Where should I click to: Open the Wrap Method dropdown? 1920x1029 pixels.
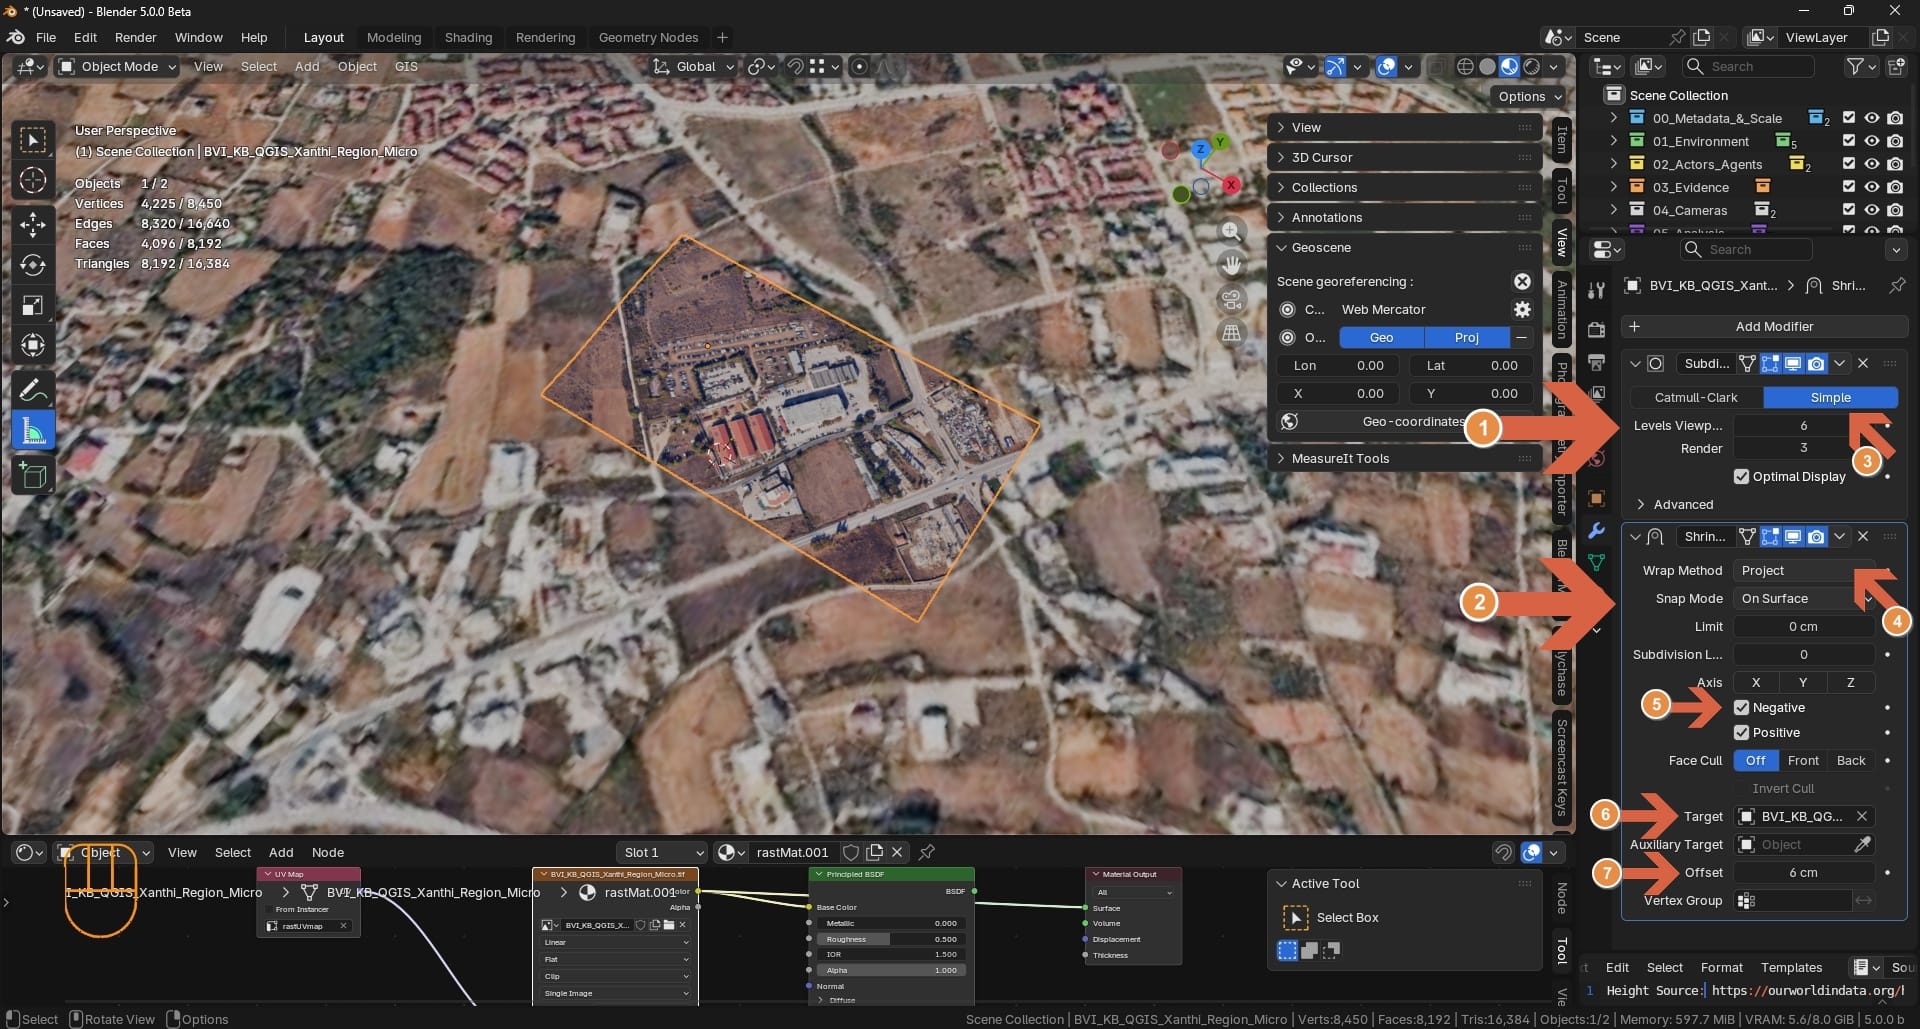point(1804,571)
